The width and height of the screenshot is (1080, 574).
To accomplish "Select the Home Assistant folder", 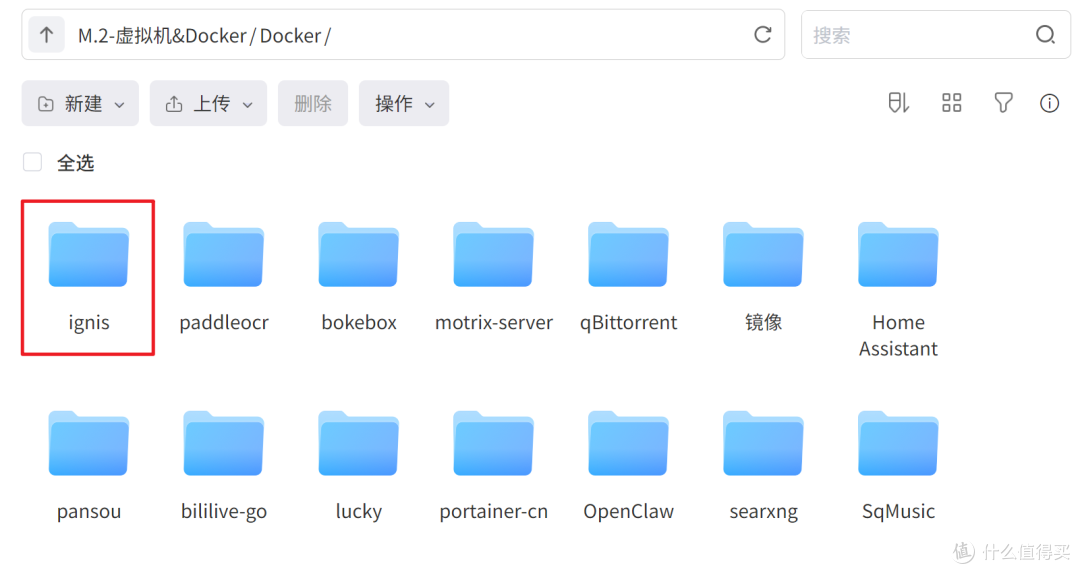I will (898, 289).
